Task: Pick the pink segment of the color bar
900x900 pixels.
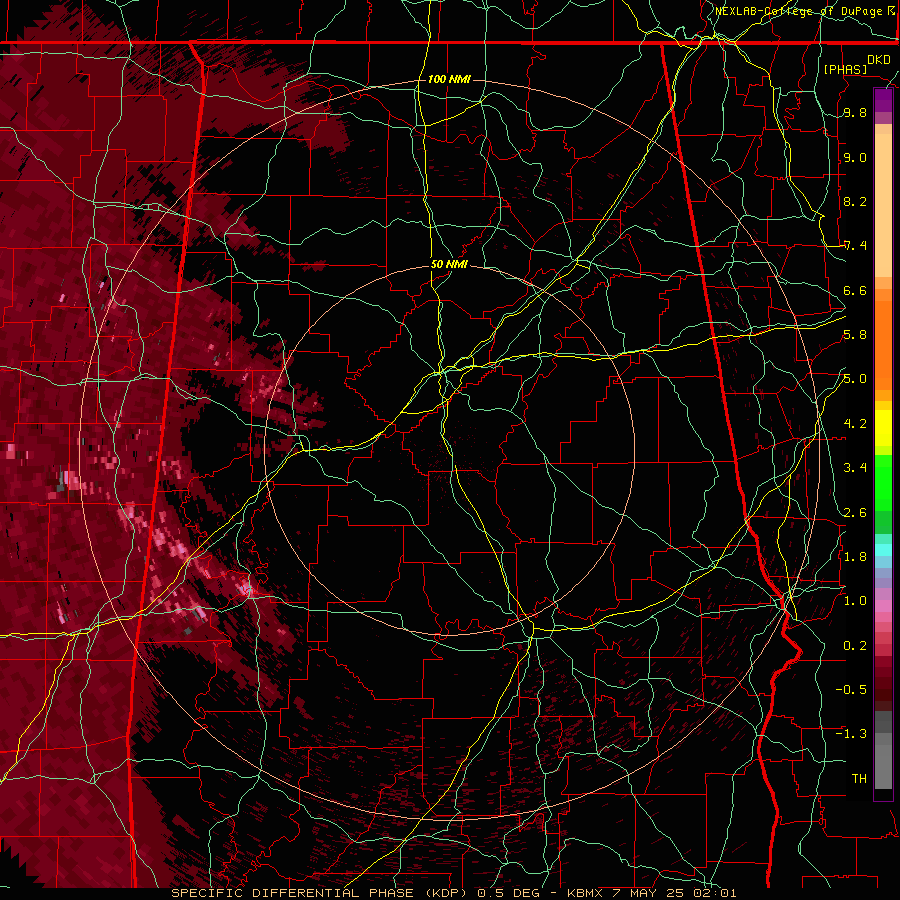Action: click(883, 607)
